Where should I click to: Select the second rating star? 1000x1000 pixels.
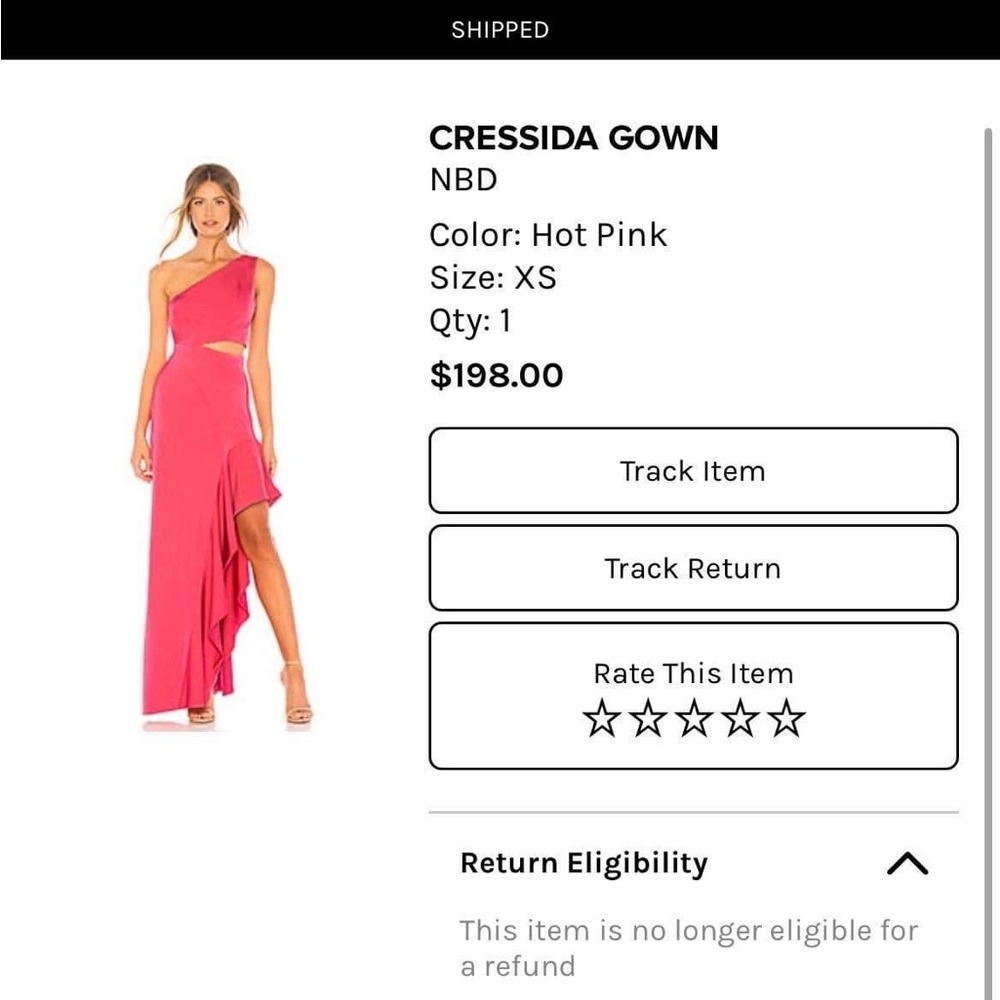647,719
